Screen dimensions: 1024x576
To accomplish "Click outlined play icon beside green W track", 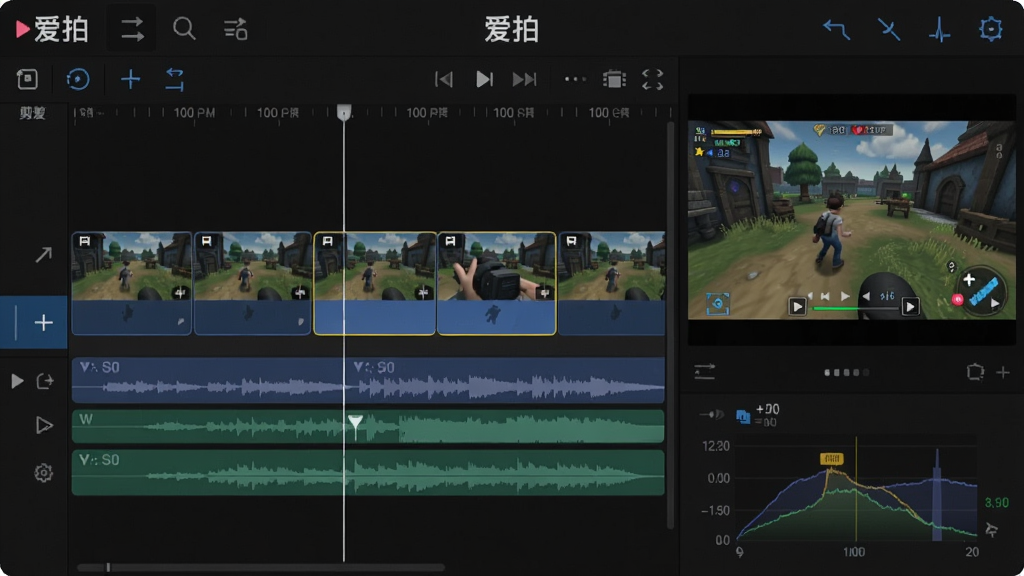I will point(43,426).
